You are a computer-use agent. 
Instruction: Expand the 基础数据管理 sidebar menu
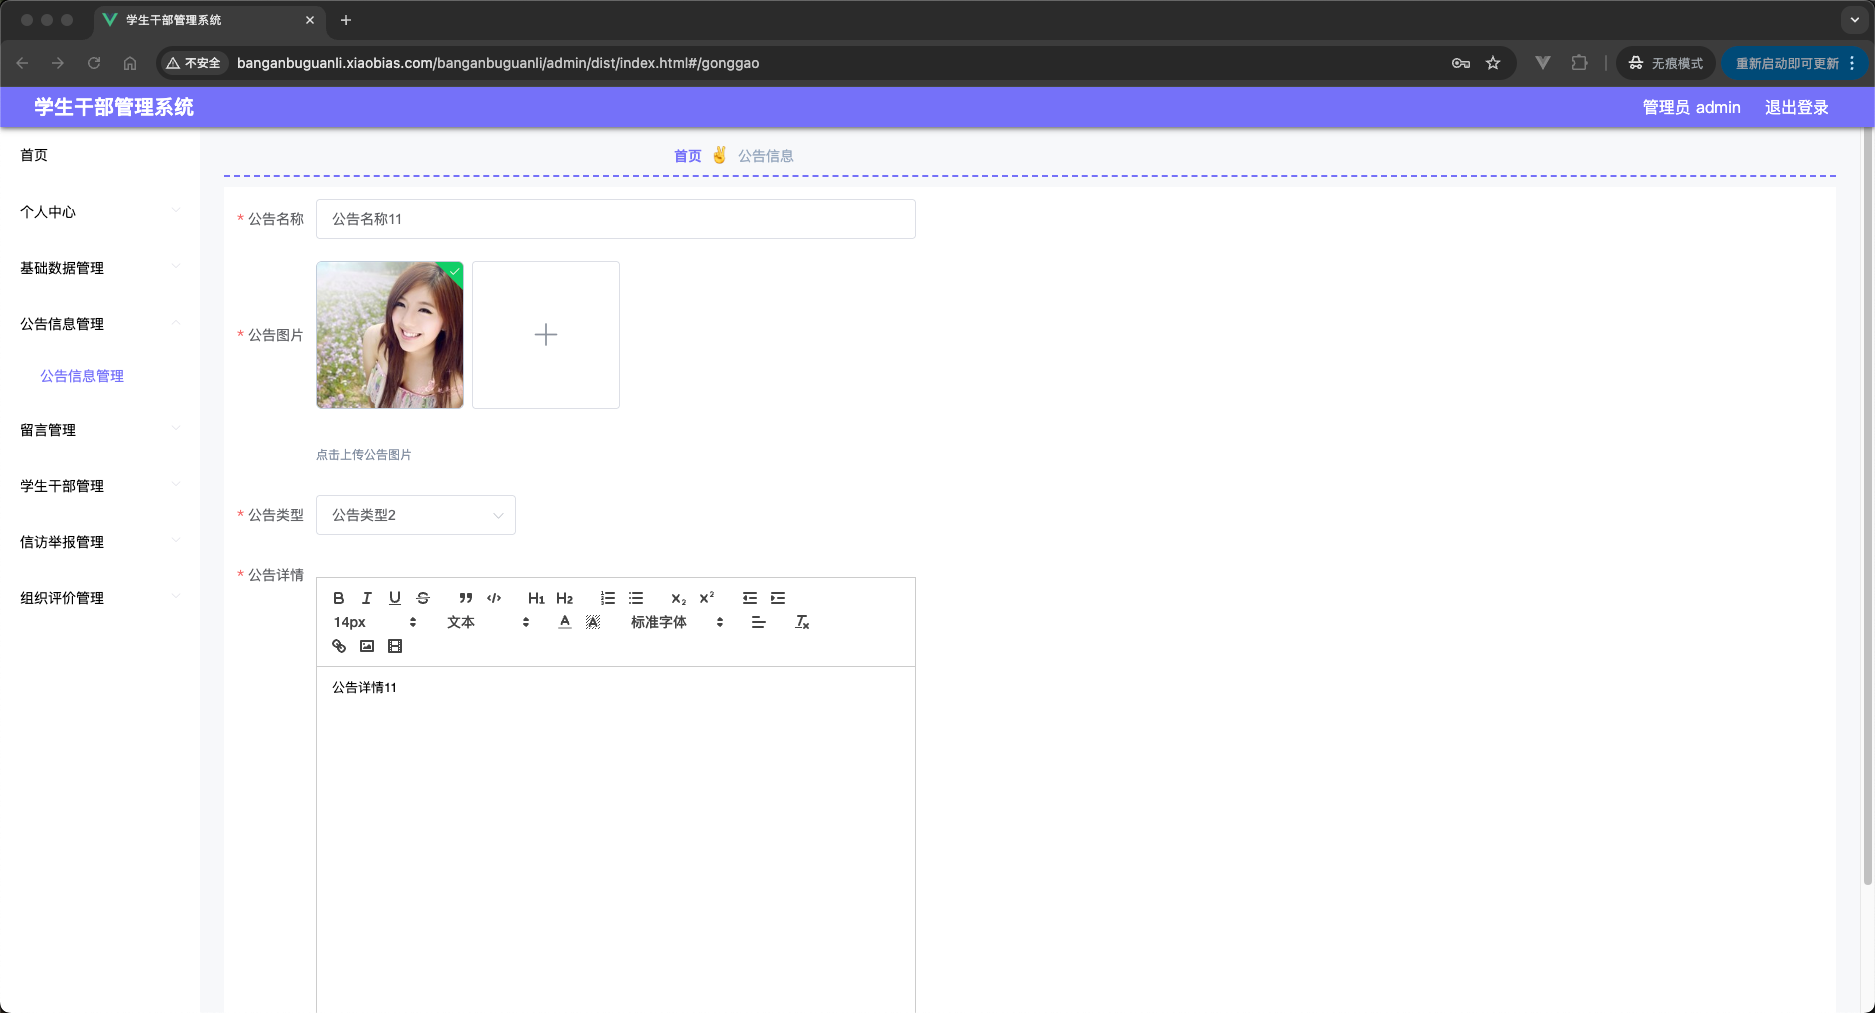pos(100,268)
